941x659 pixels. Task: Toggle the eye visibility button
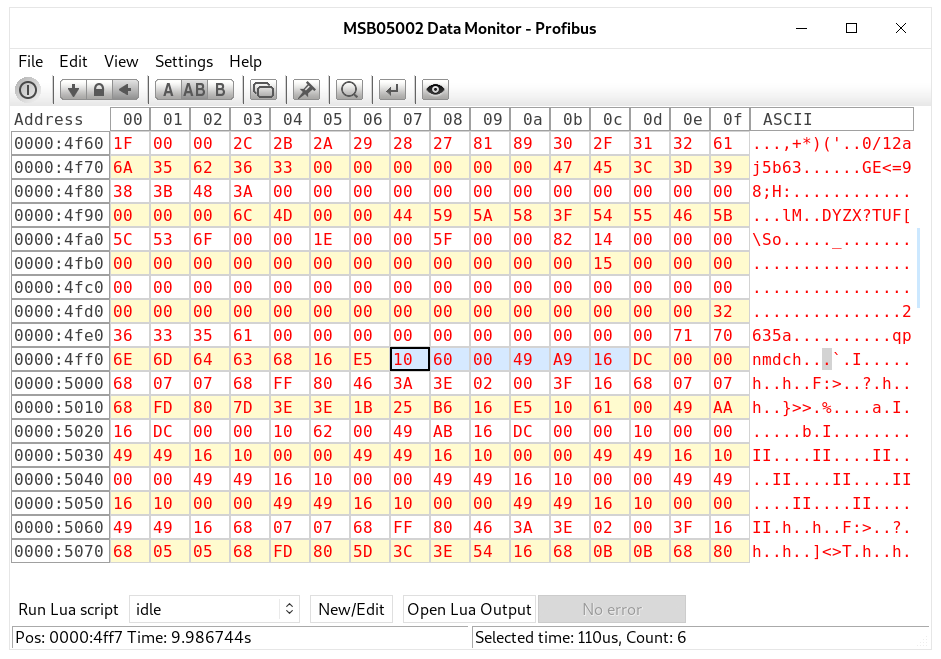click(435, 90)
